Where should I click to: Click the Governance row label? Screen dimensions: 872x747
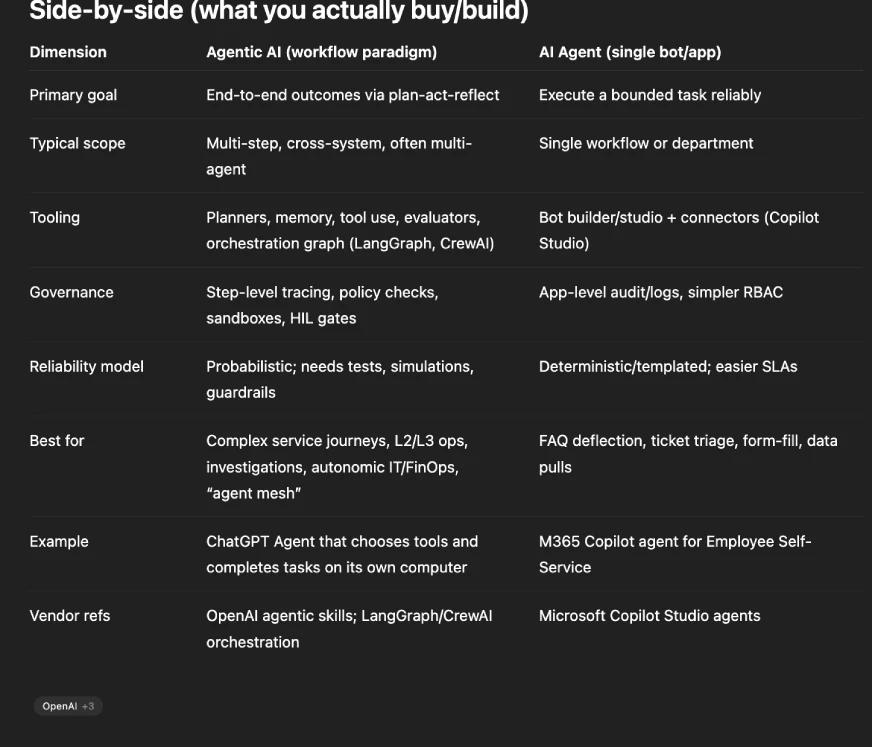pos(71,292)
